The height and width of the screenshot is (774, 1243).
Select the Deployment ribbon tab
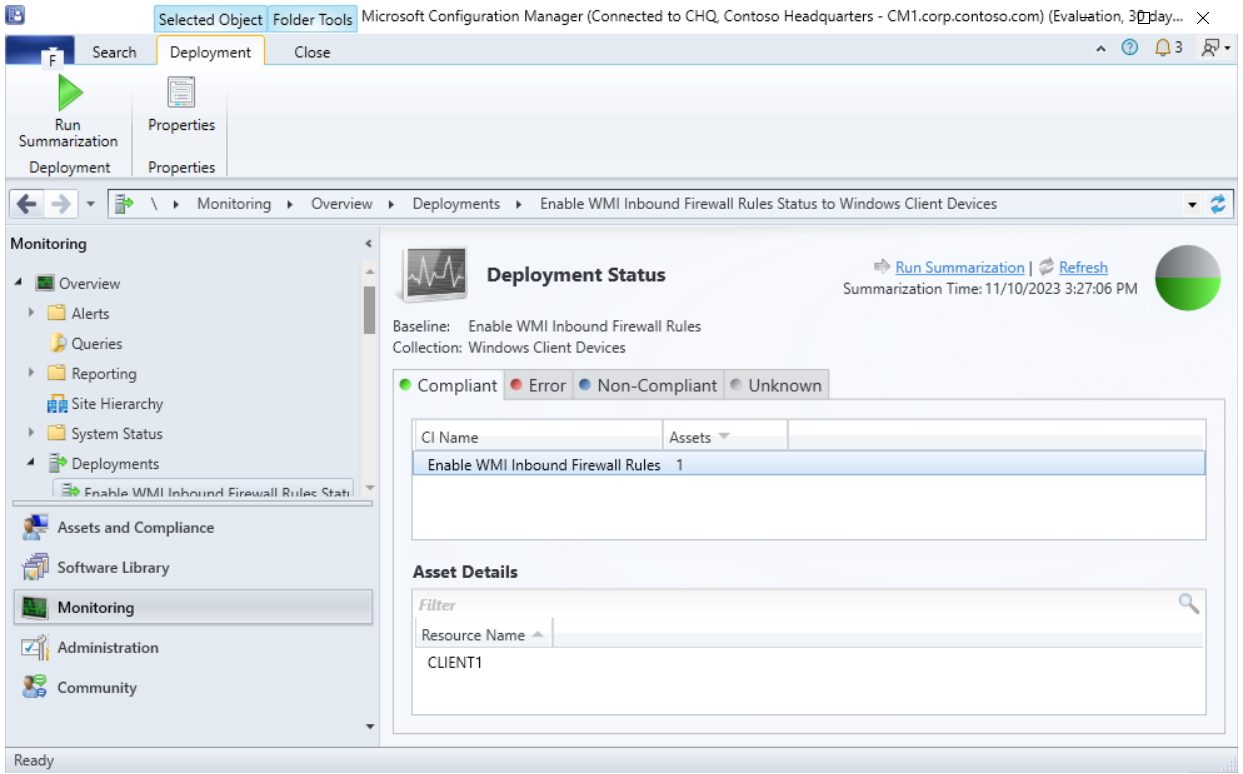(210, 52)
